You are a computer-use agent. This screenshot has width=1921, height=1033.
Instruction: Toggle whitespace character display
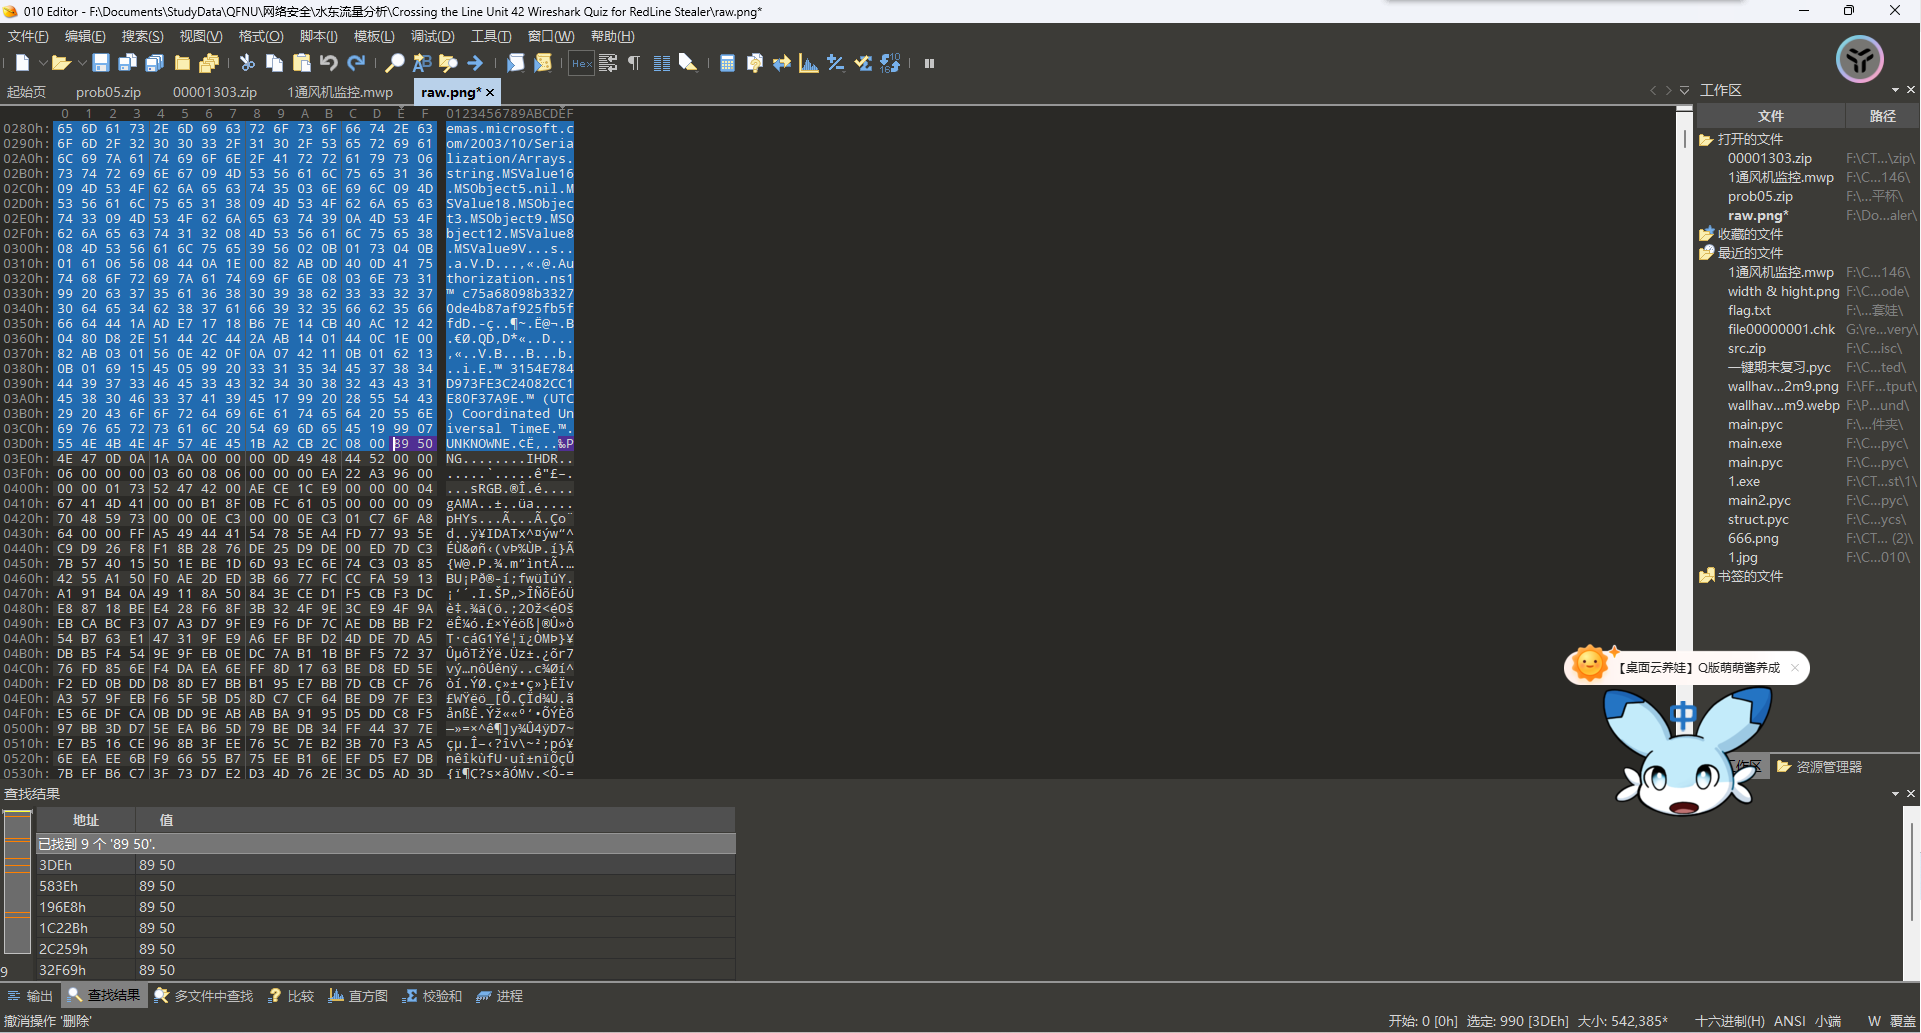633,62
